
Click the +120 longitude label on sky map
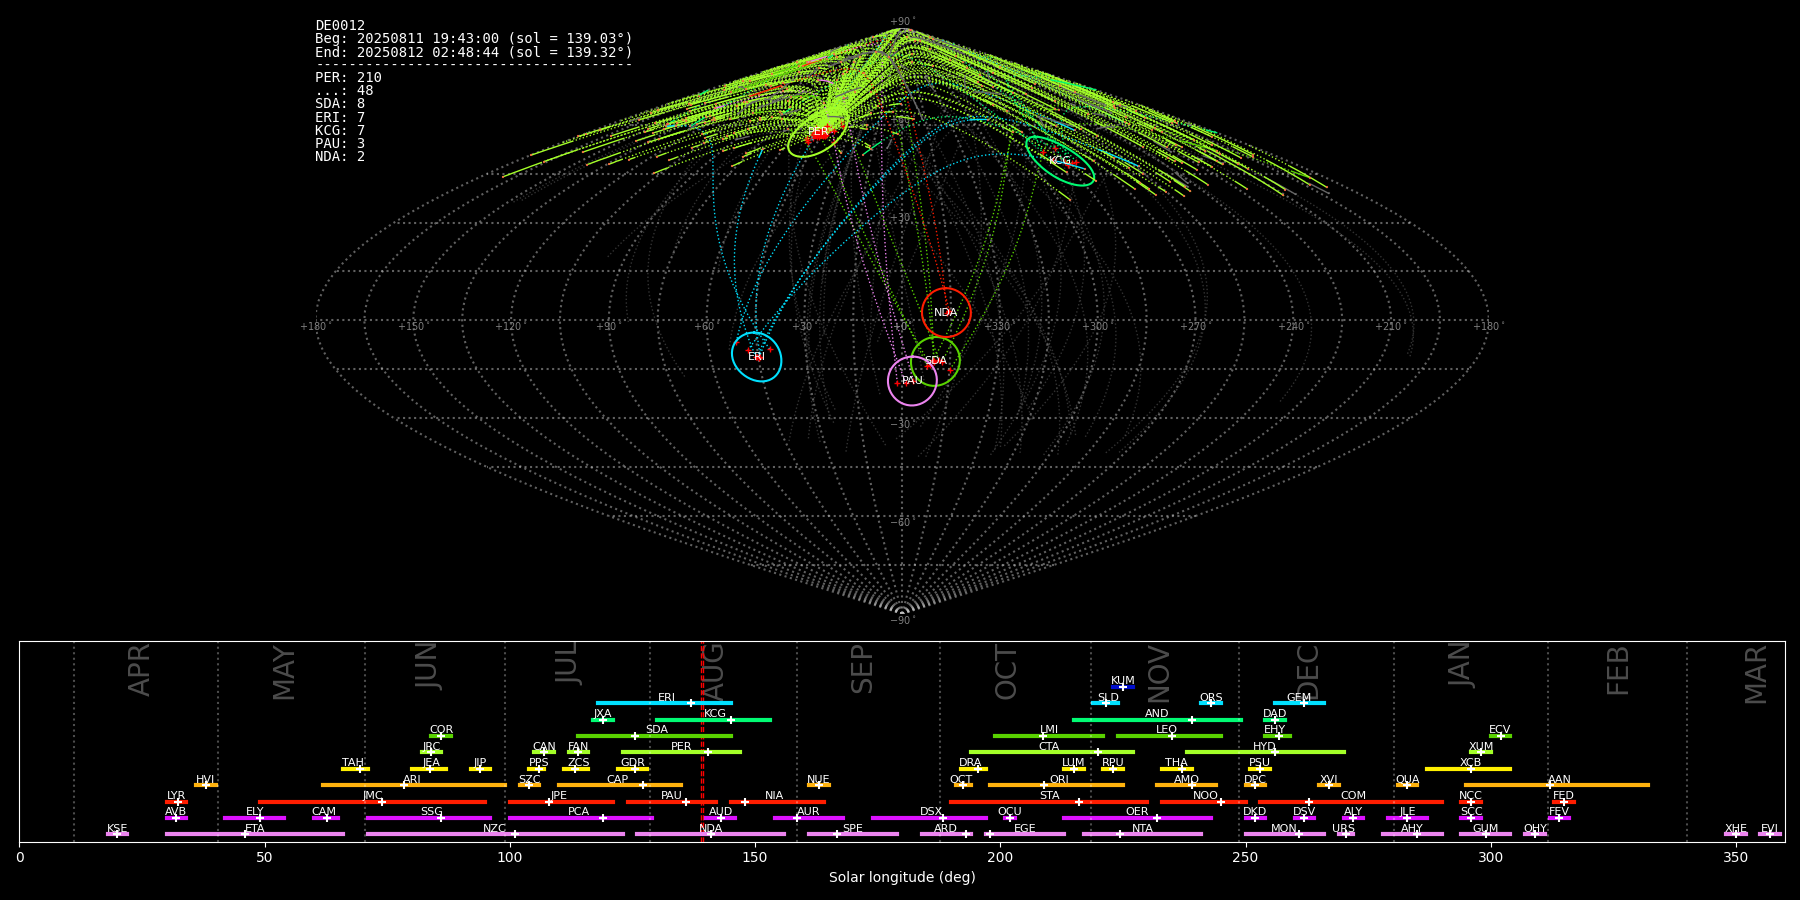click(x=509, y=326)
